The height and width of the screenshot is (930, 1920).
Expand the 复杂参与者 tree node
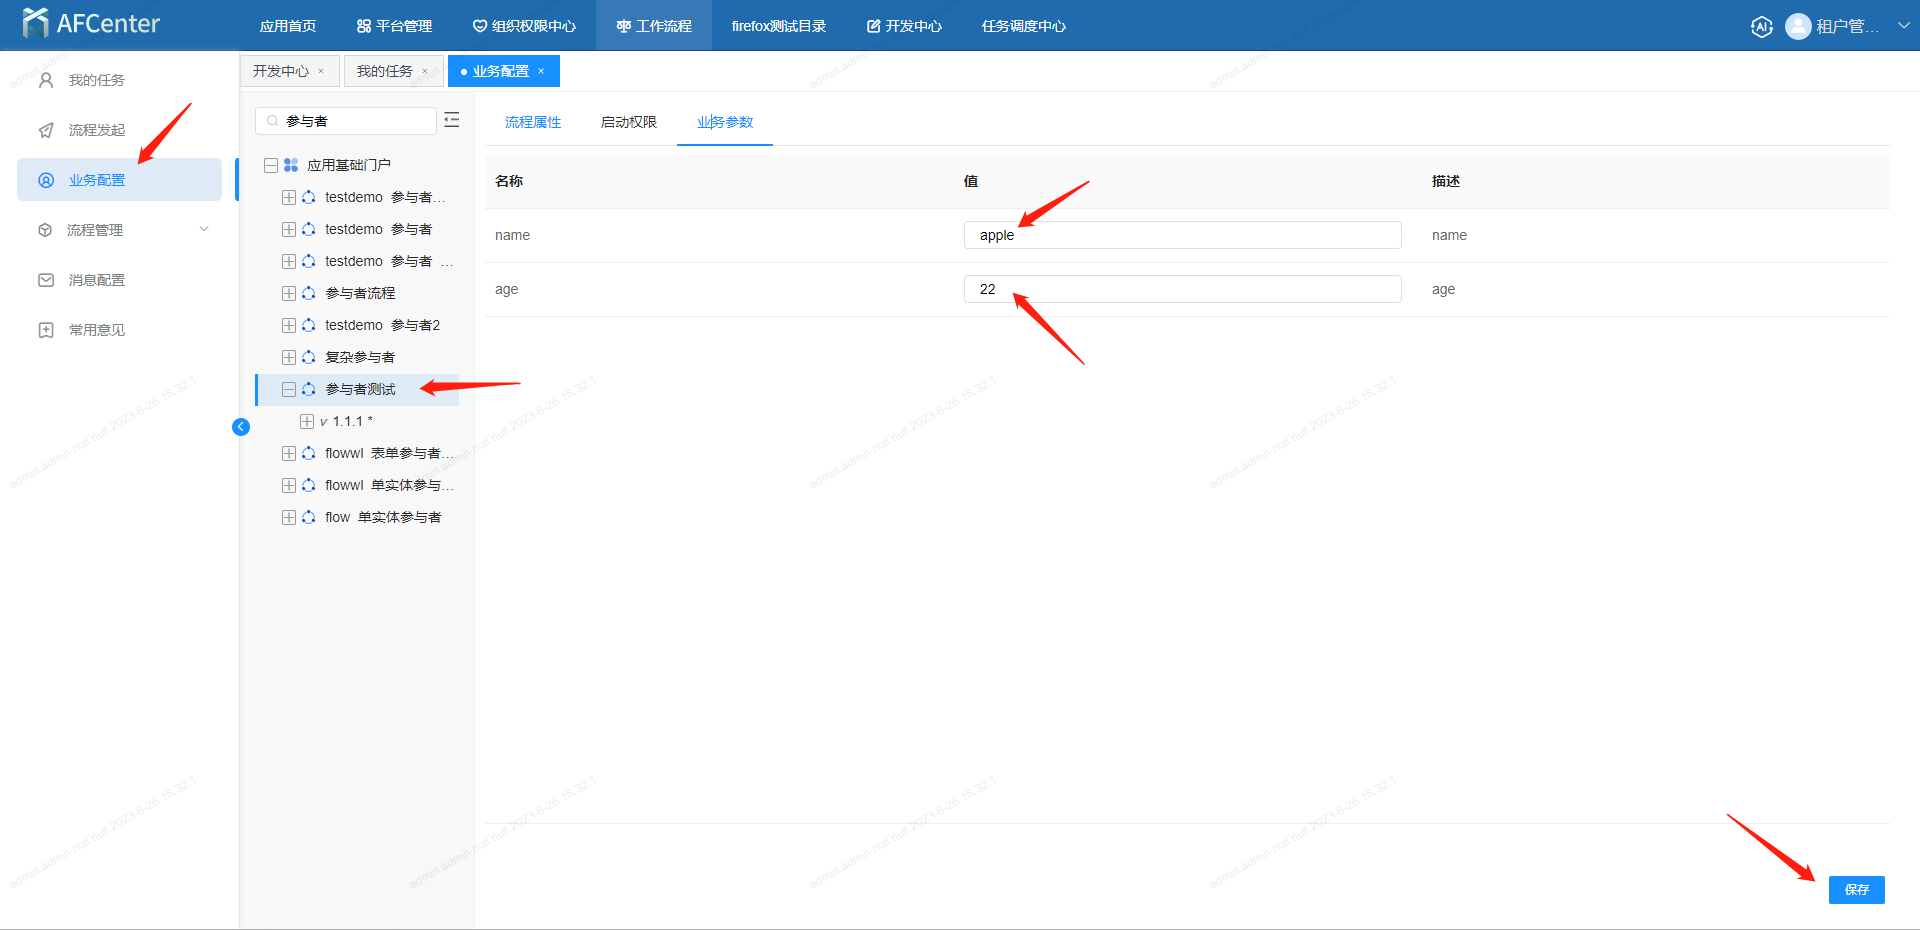click(289, 357)
